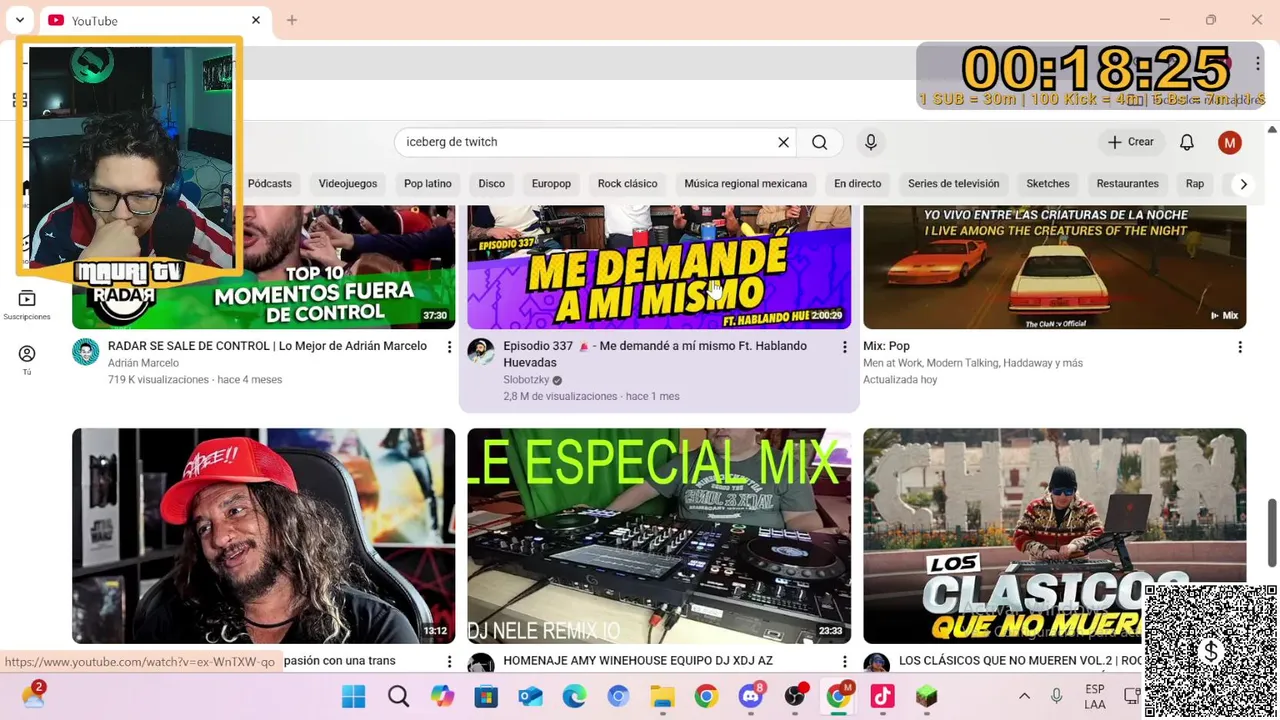Play the Mix: Pop thumbnail with cars
The image size is (1280, 720).
pyautogui.click(x=1054, y=267)
